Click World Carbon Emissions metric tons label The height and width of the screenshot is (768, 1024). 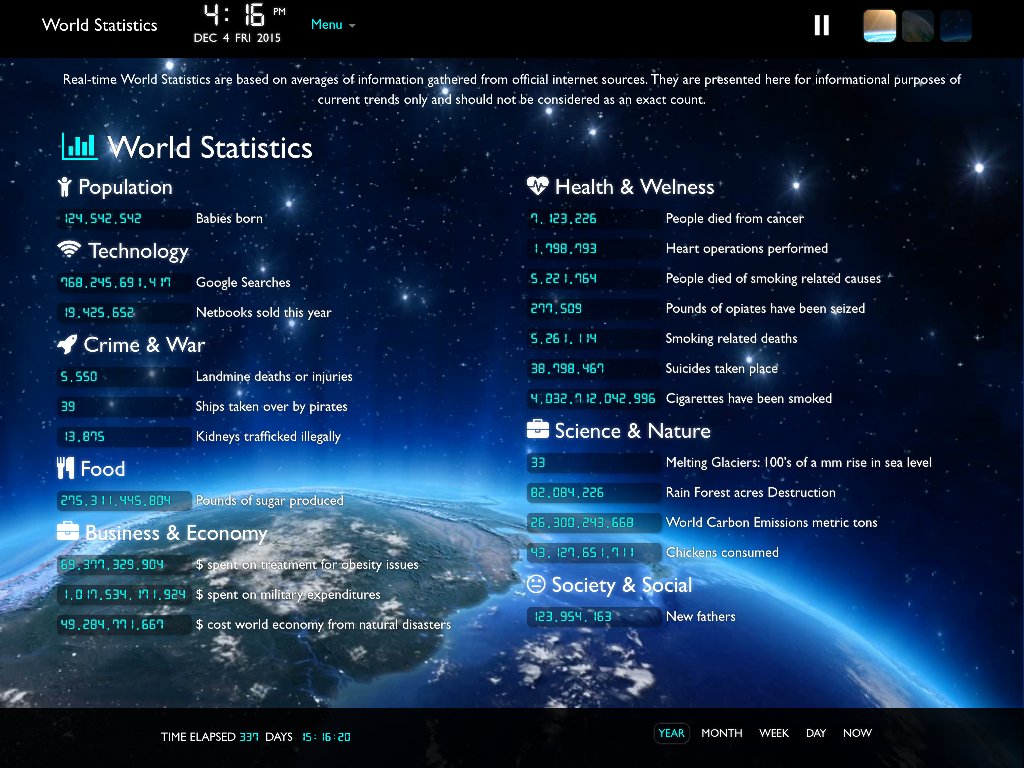coord(771,523)
